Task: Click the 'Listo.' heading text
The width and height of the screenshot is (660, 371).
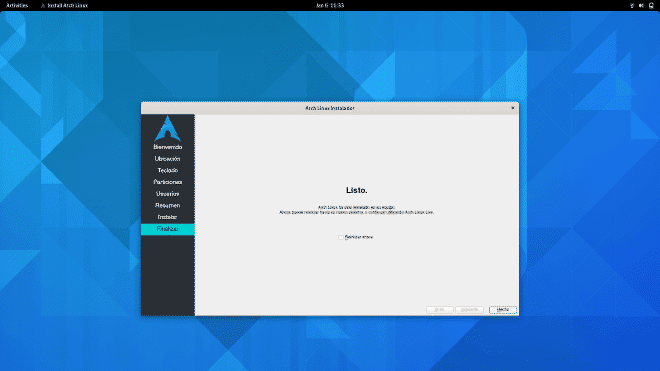Action: tap(357, 190)
